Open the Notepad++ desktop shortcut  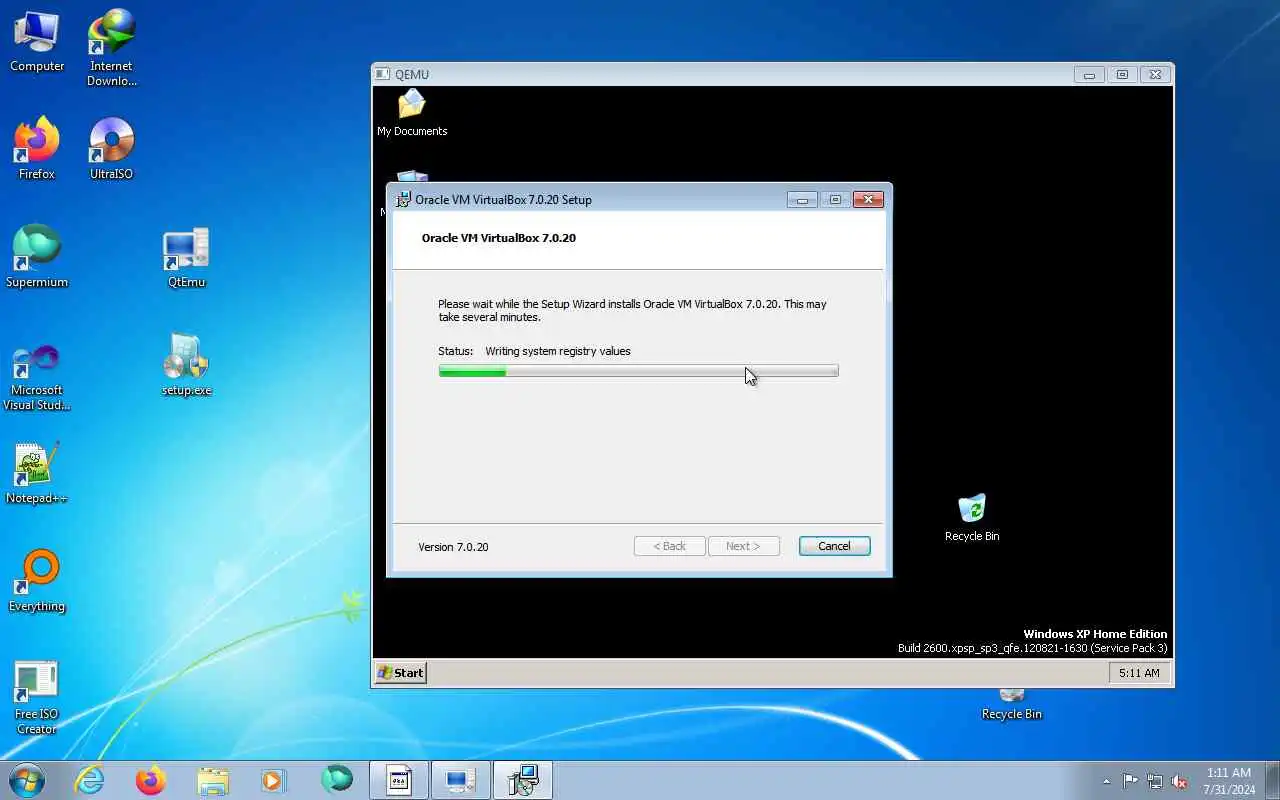coord(37,473)
